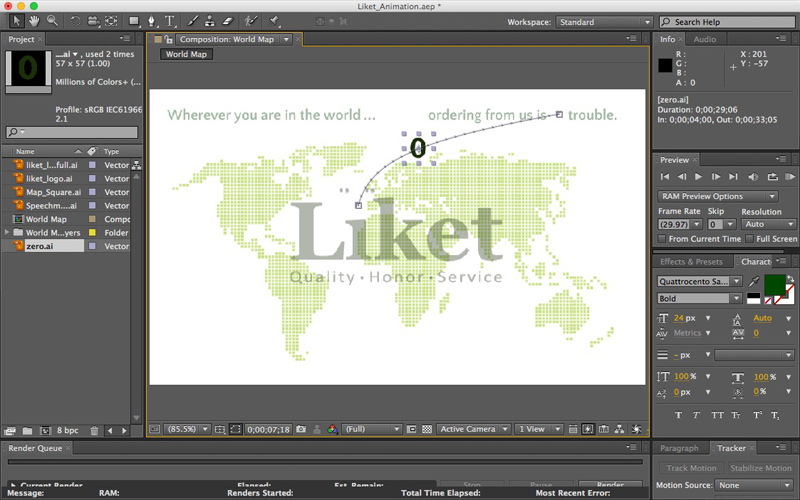
Task: Click the Track Motion button
Action: click(x=691, y=468)
